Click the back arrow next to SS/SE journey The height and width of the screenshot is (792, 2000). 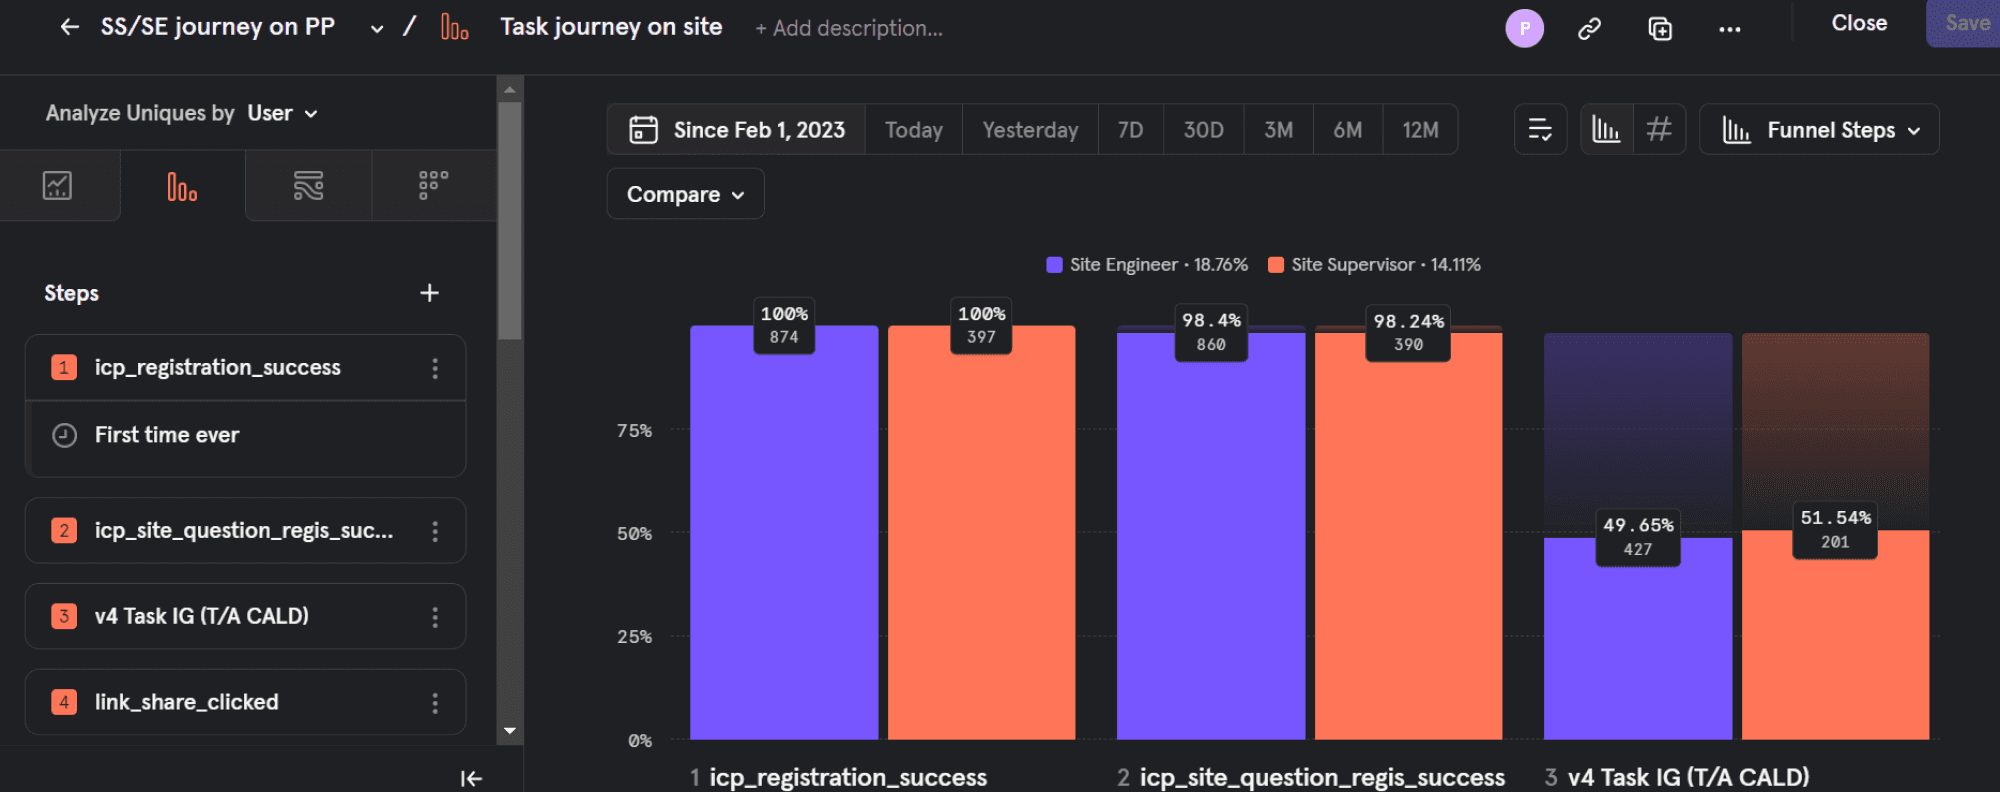[69, 27]
